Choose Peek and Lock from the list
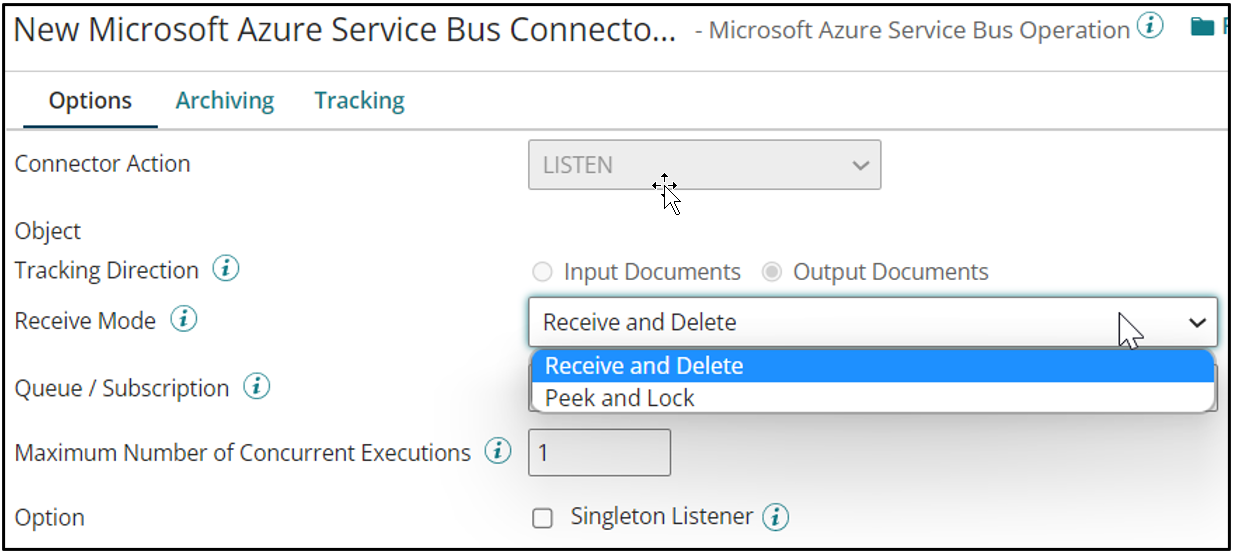1233x551 pixels. pos(620,397)
